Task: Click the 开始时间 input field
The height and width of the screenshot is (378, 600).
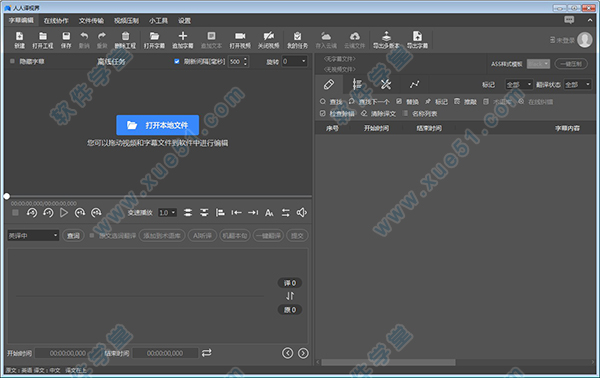Action: coord(67,353)
